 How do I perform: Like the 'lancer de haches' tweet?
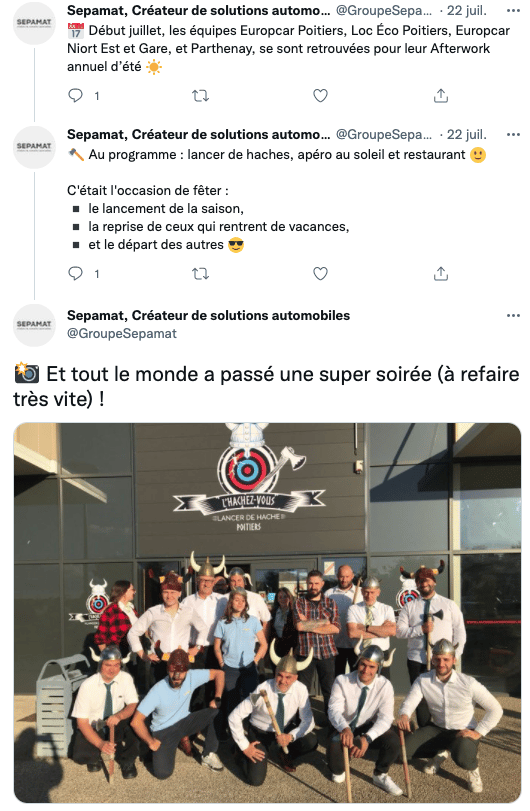(321, 273)
